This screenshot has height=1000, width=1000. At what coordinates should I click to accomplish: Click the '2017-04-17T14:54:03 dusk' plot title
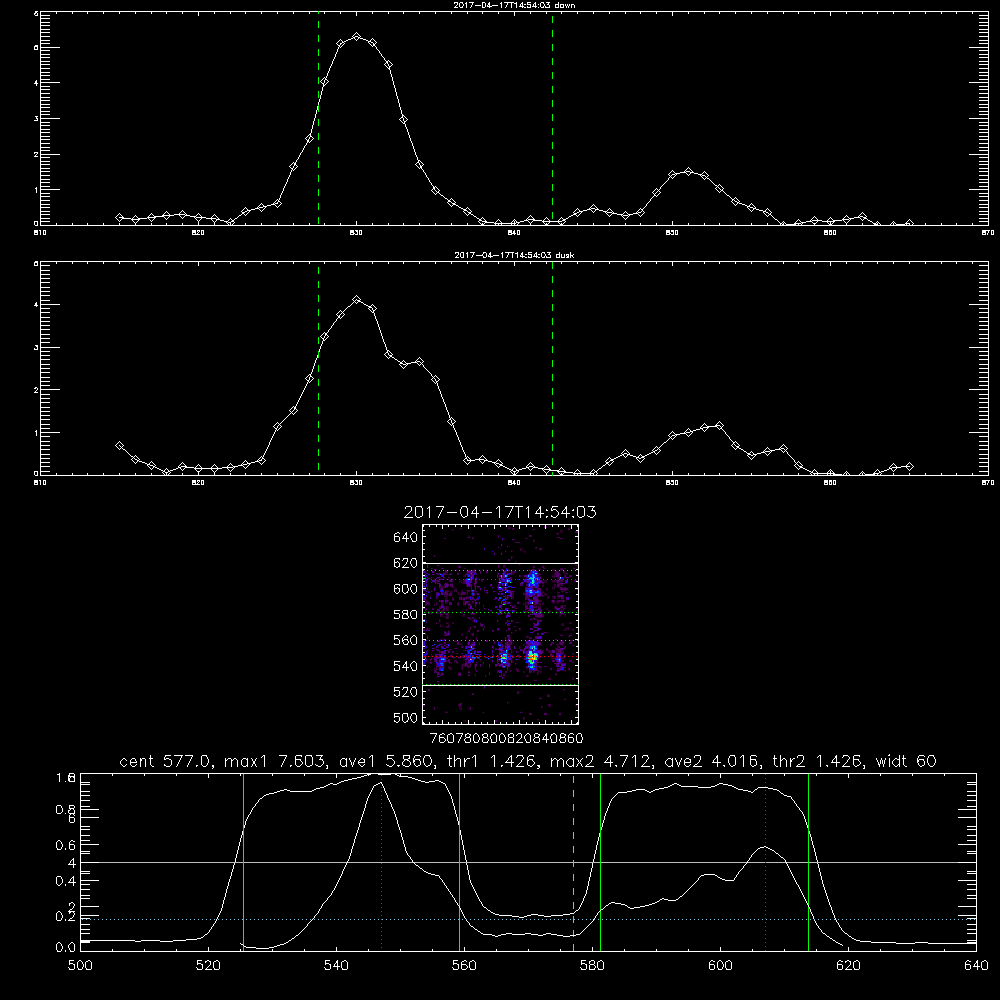pos(514,255)
